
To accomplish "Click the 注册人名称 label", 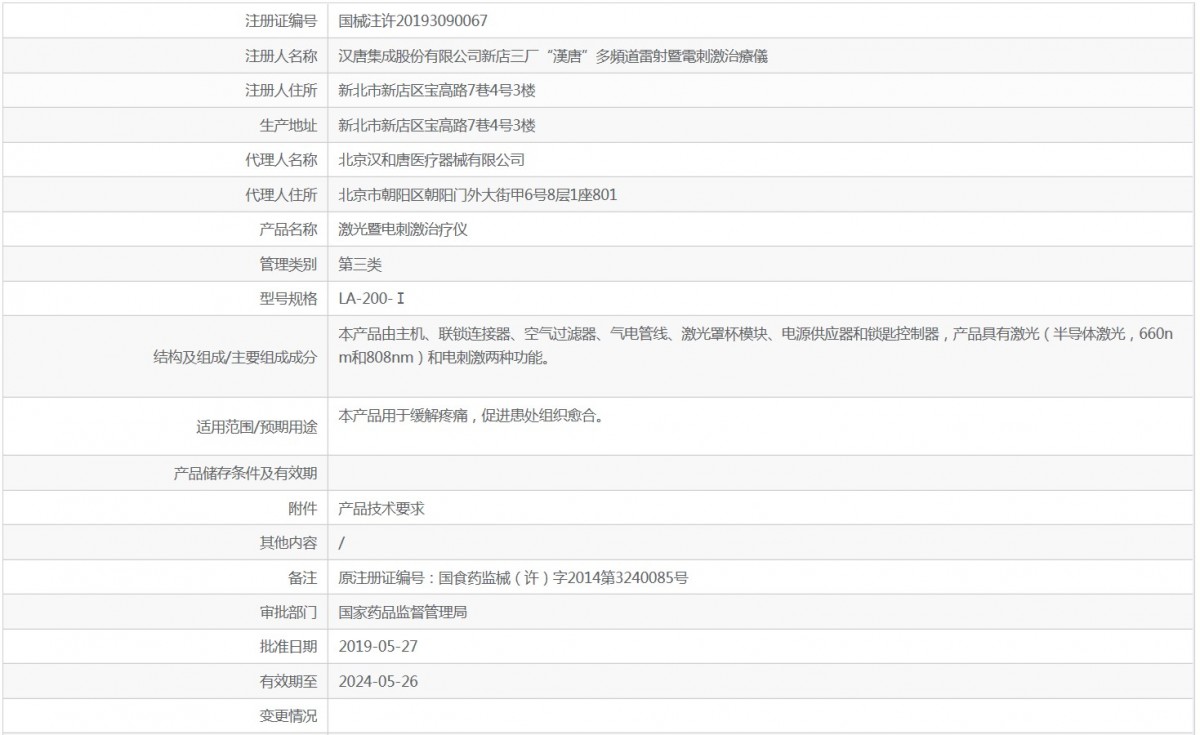I will (281, 56).
